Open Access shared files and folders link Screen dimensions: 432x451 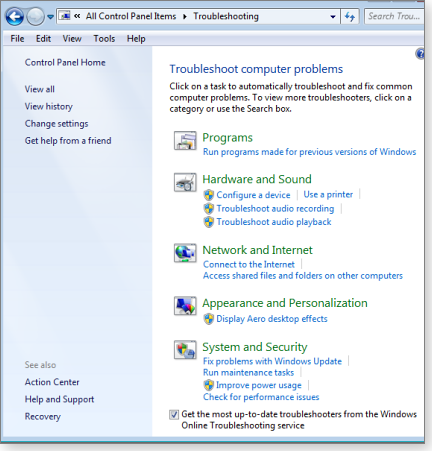[303, 276]
